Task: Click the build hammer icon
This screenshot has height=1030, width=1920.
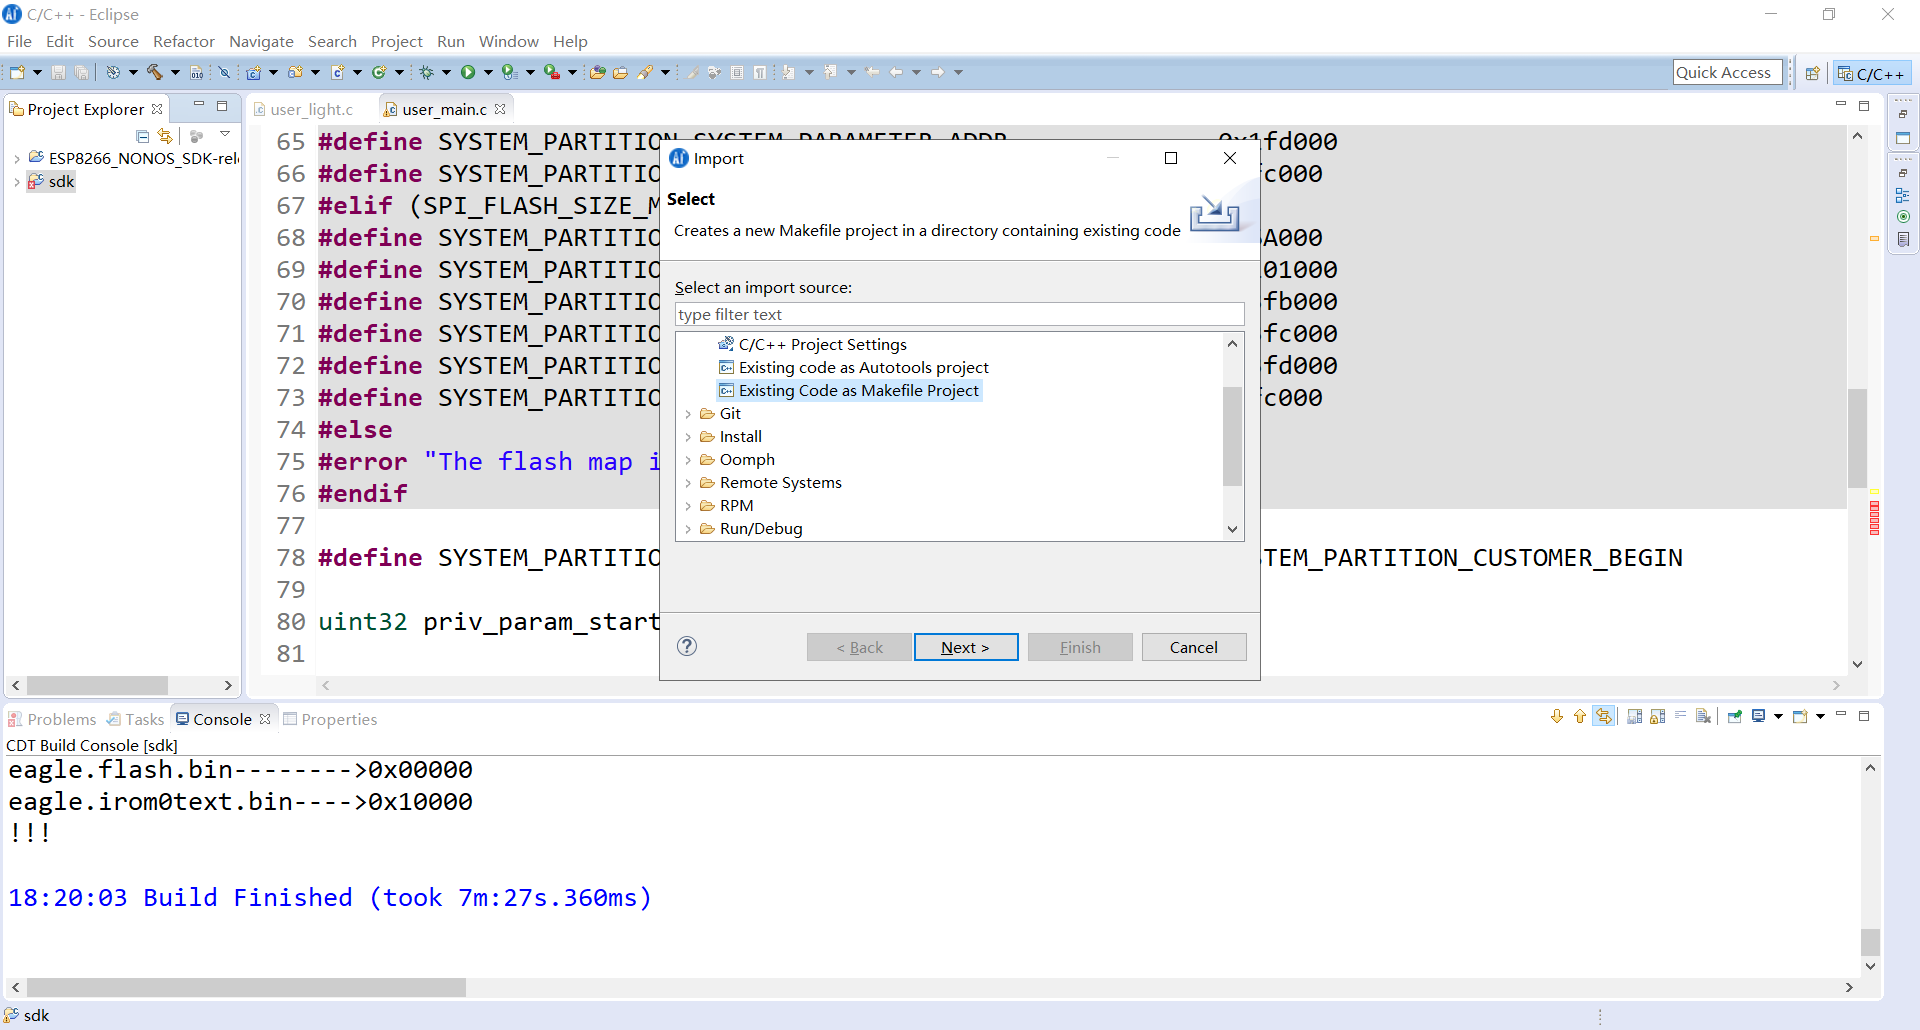Action: [x=154, y=72]
